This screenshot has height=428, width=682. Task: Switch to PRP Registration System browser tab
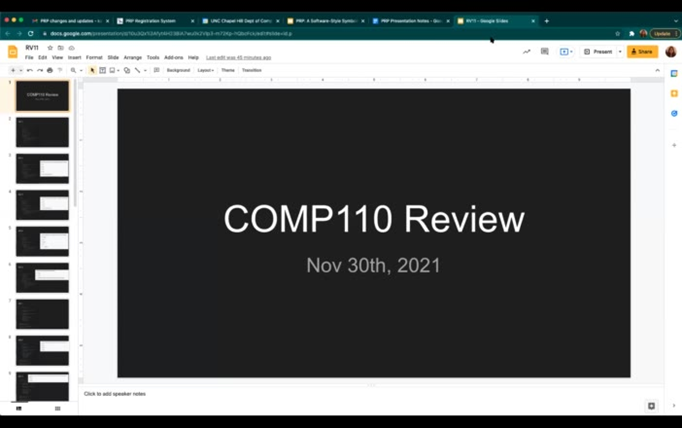click(x=155, y=21)
